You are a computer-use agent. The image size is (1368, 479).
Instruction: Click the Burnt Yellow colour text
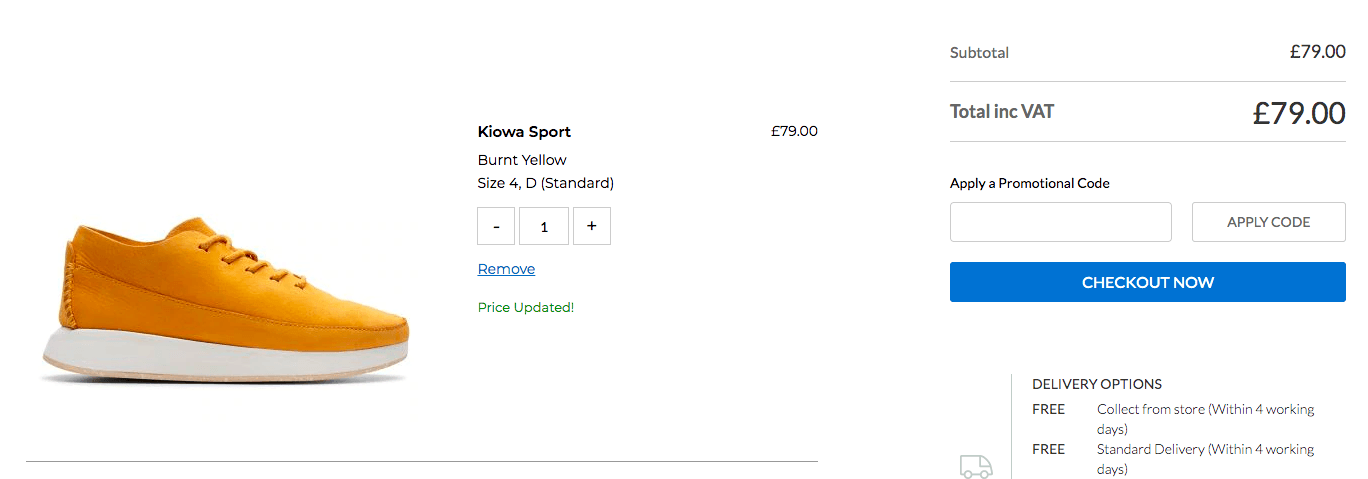(x=522, y=160)
